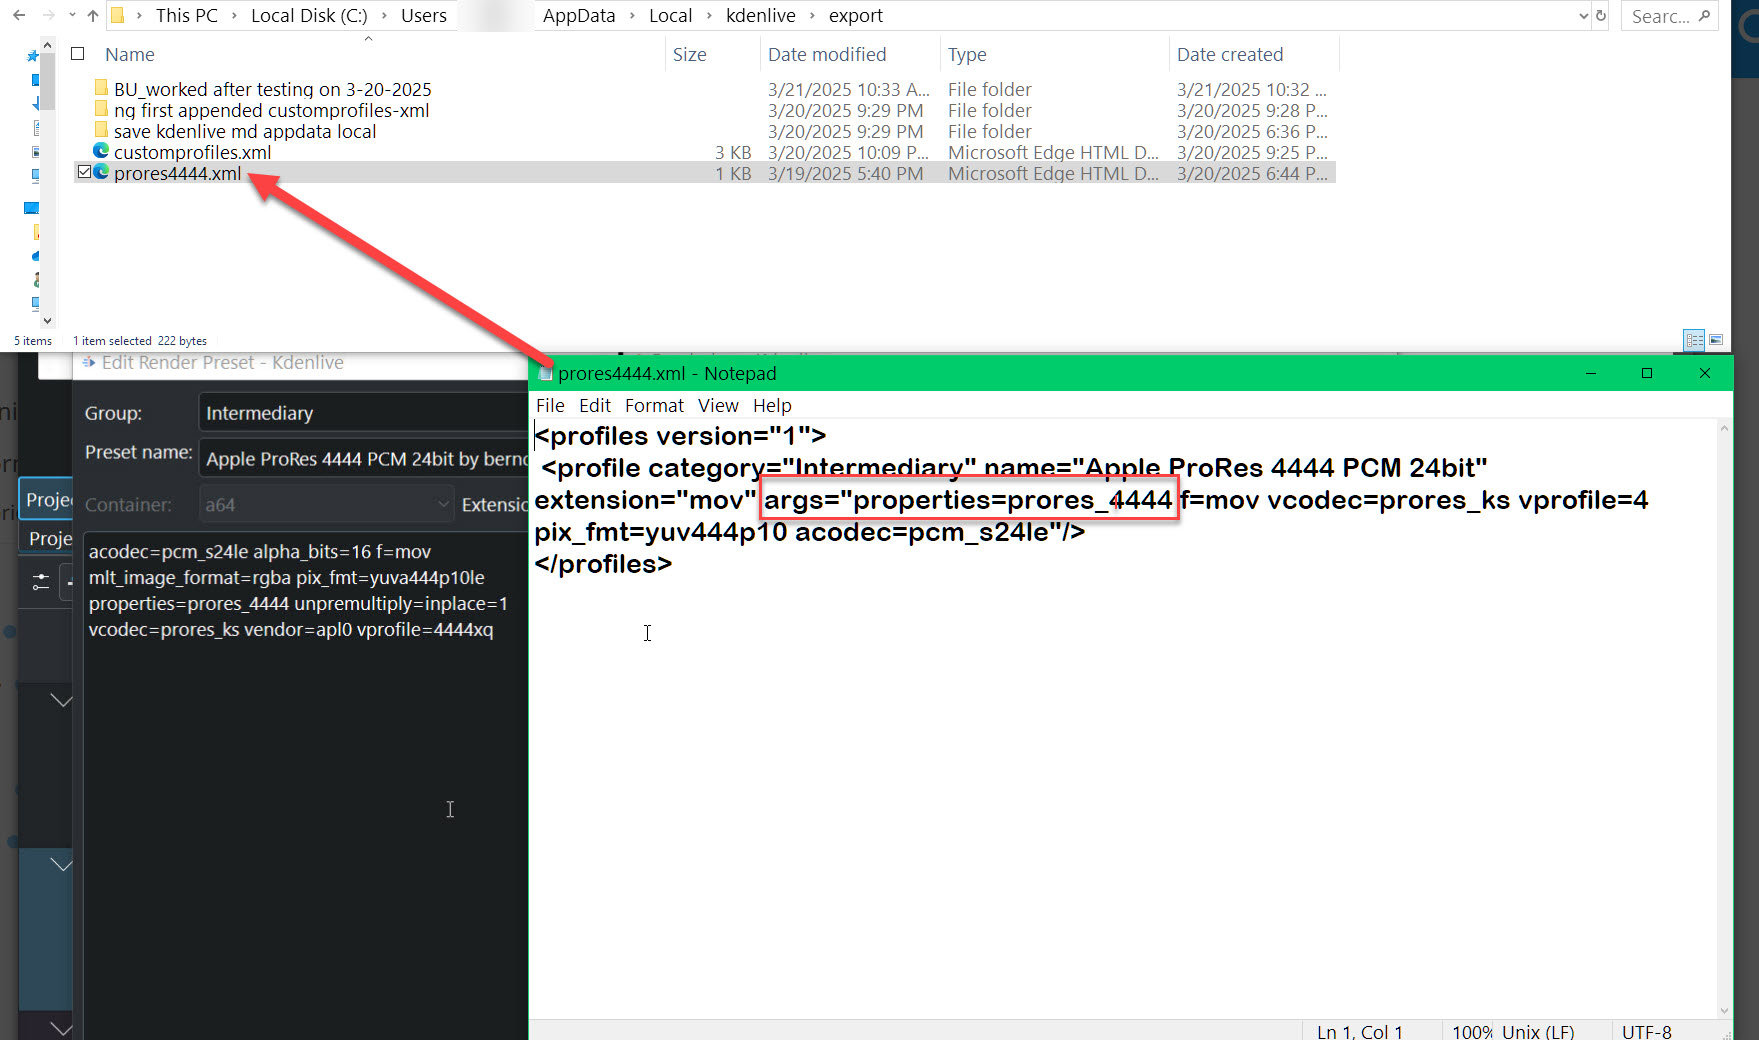Toggle the select-all checkbox in header
The image size is (1759, 1040).
click(78, 54)
